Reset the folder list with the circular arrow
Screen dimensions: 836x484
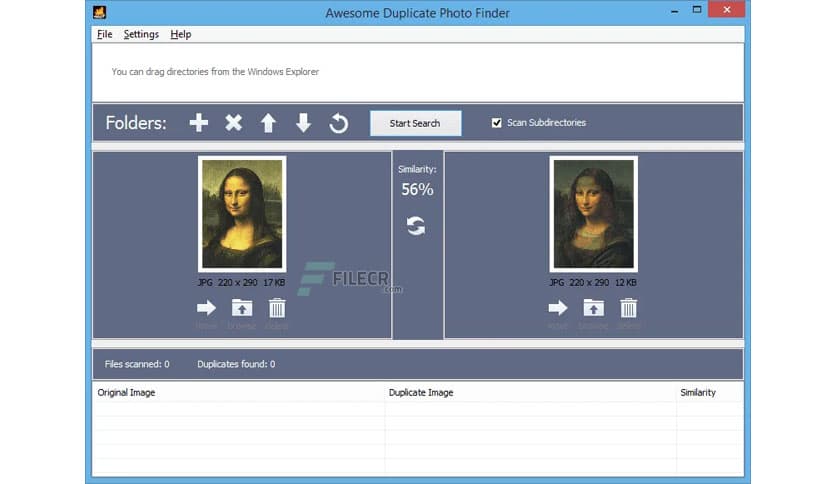pos(339,123)
